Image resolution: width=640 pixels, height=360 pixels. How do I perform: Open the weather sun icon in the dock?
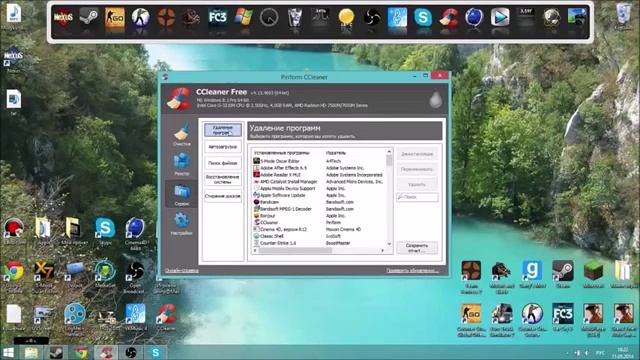(x=346, y=18)
